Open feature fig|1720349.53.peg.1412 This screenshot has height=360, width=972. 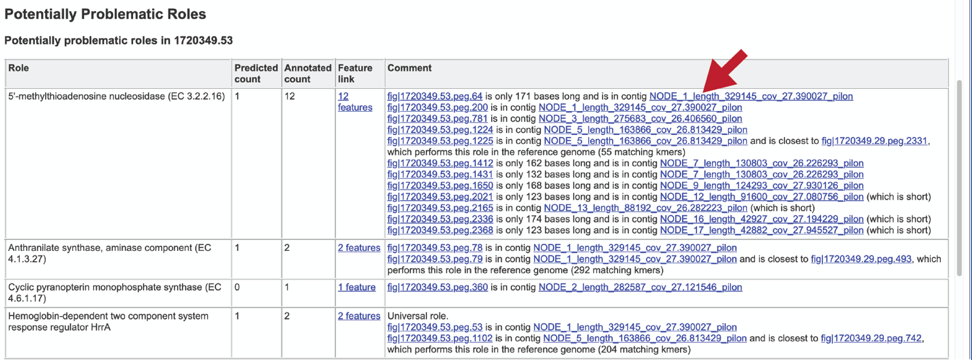440,163
